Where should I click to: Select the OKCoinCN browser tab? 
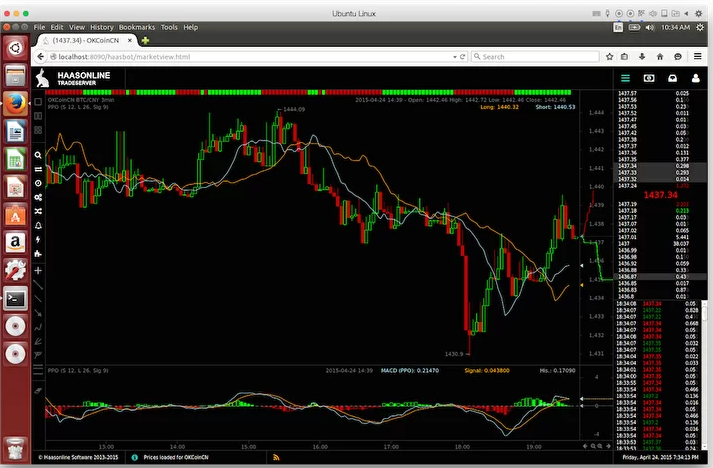pyautogui.click(x=86, y=40)
